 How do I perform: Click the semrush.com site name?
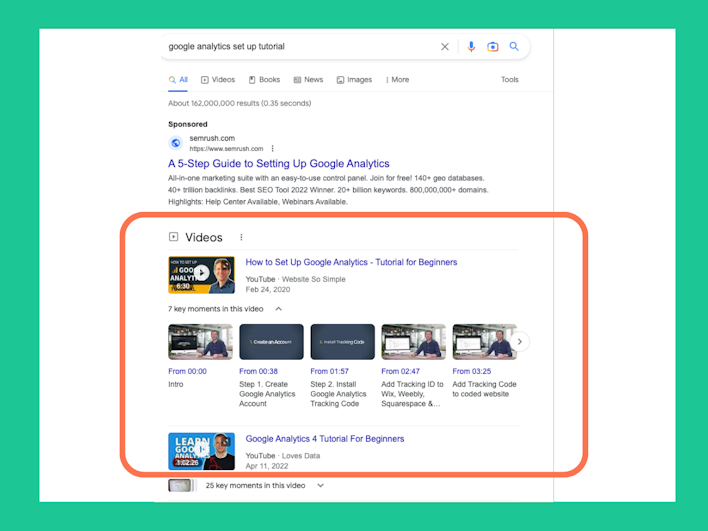click(212, 138)
